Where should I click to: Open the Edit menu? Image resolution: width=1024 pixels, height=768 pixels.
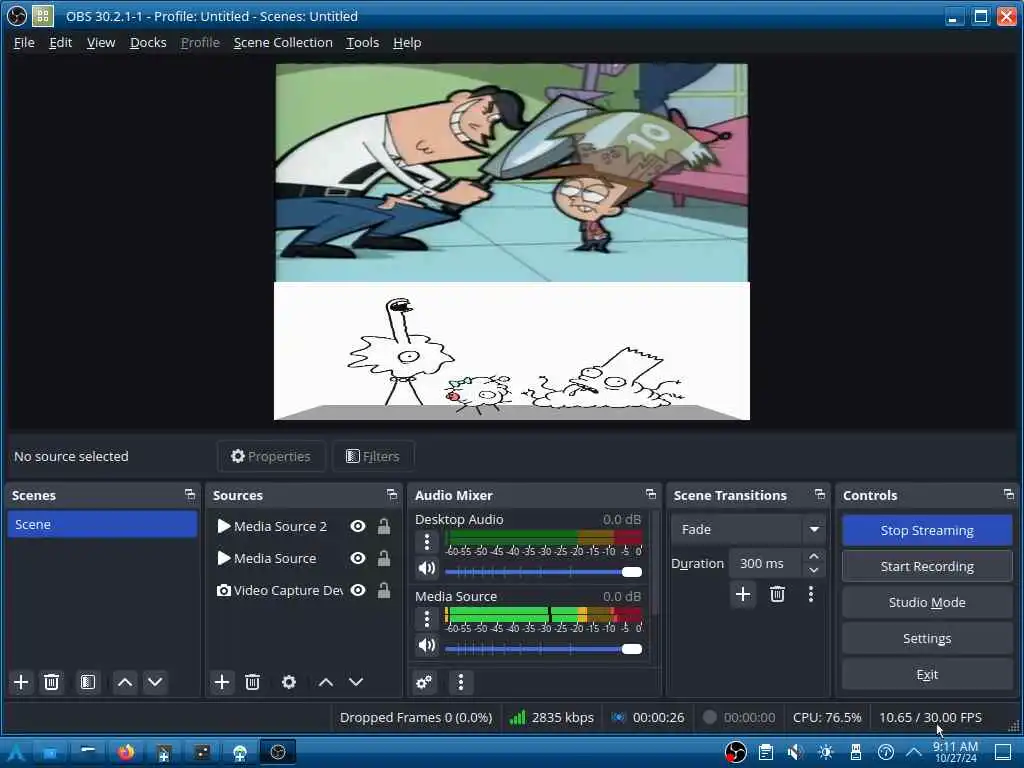60,42
